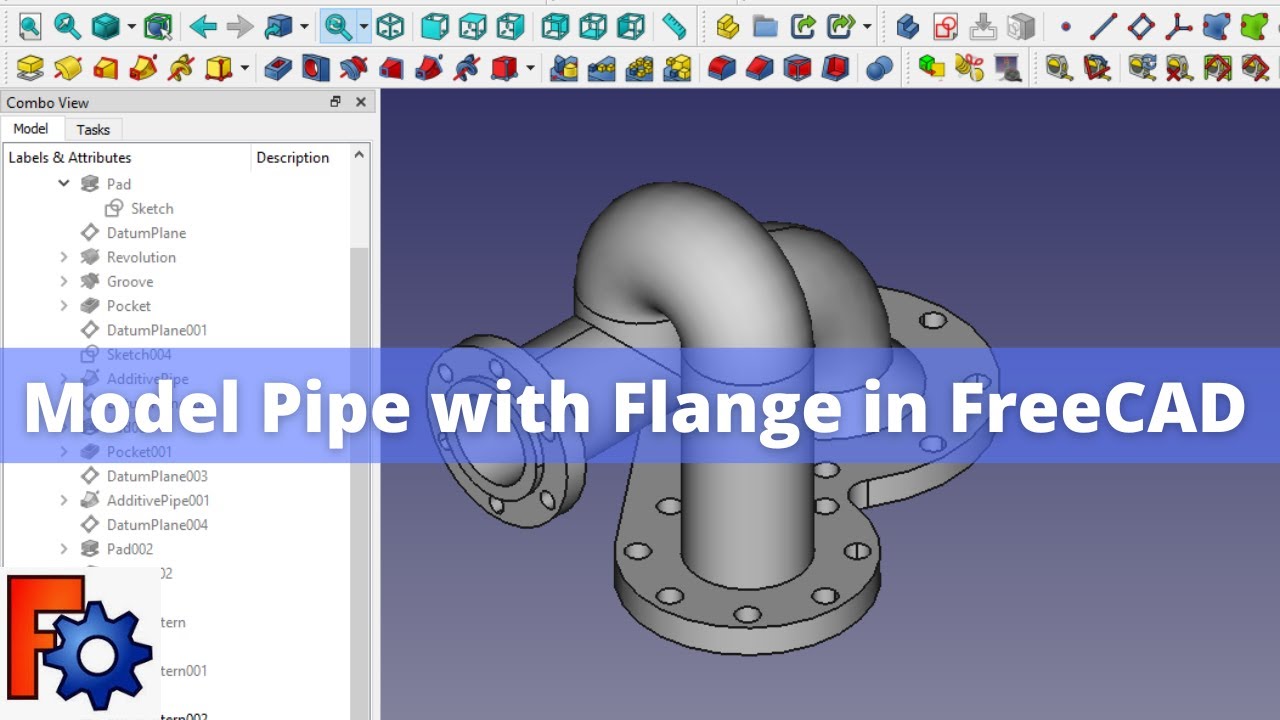Select the Hole tool
The height and width of the screenshot is (720, 1280).
click(x=316, y=68)
